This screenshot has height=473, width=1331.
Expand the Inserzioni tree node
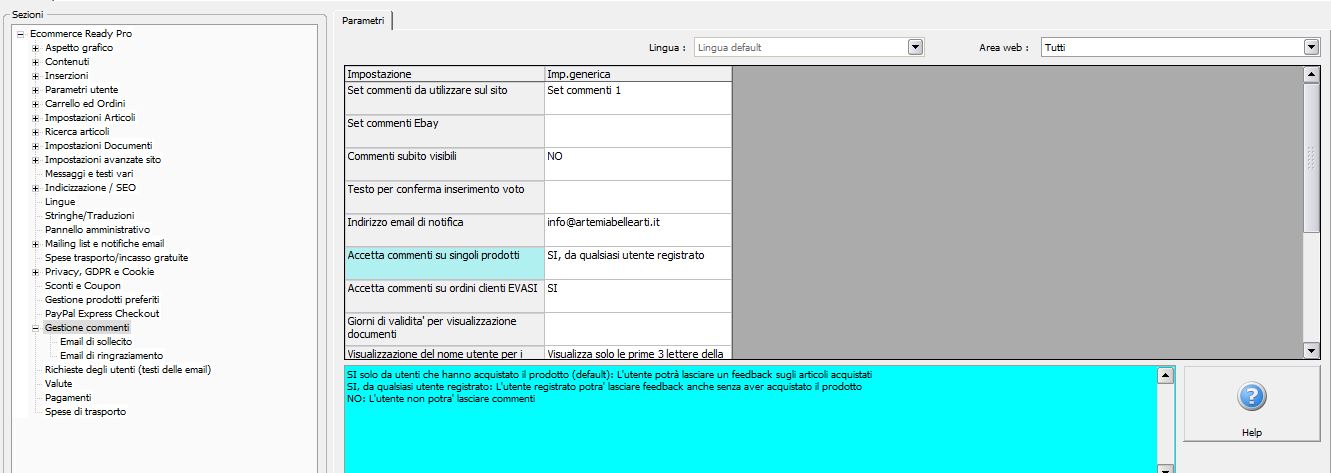[35, 76]
